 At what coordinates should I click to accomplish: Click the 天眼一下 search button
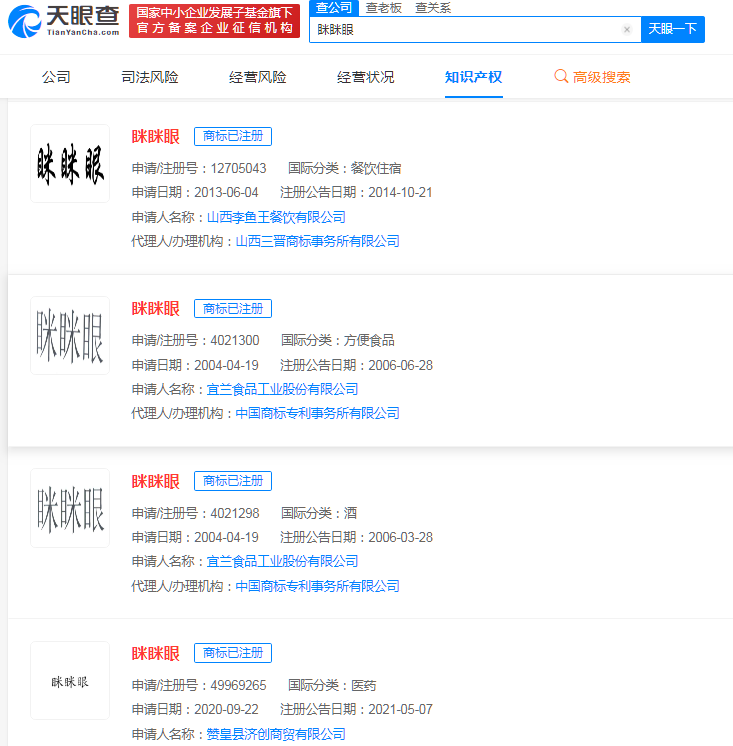tap(673, 29)
